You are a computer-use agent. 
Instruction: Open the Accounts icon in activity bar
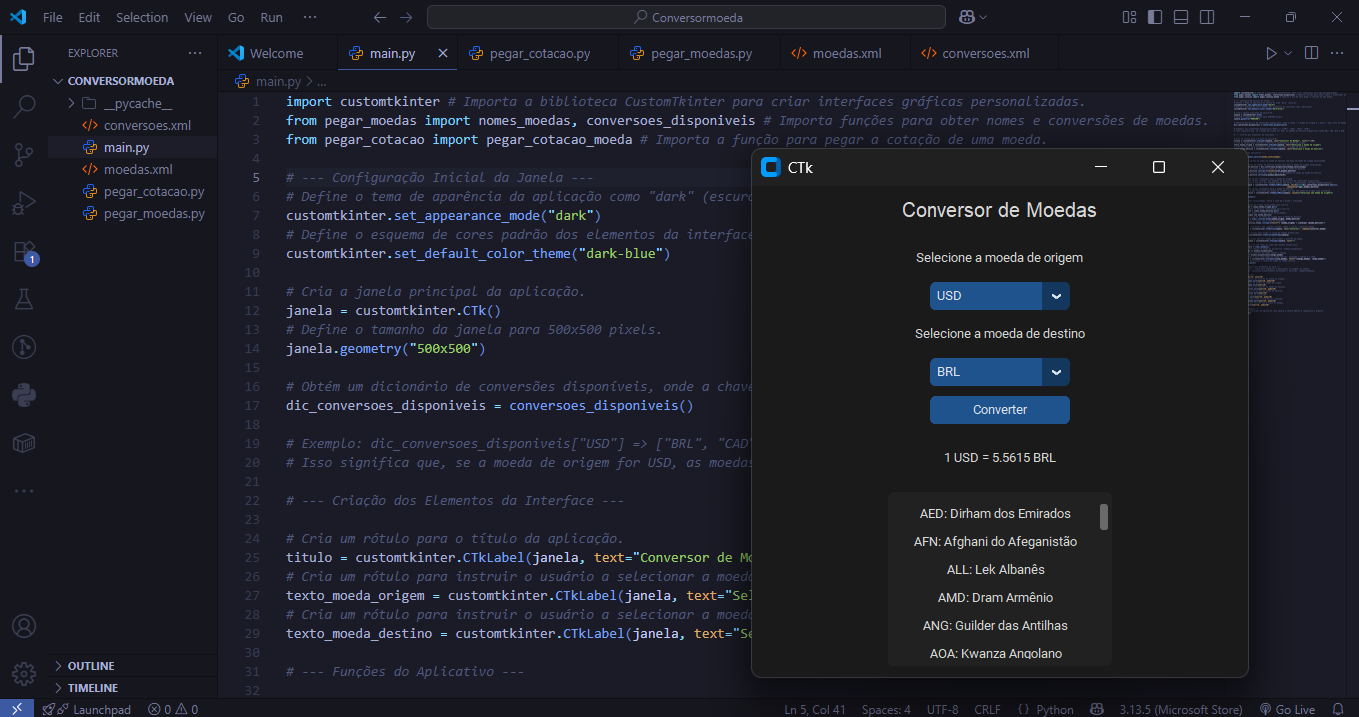[x=24, y=627]
